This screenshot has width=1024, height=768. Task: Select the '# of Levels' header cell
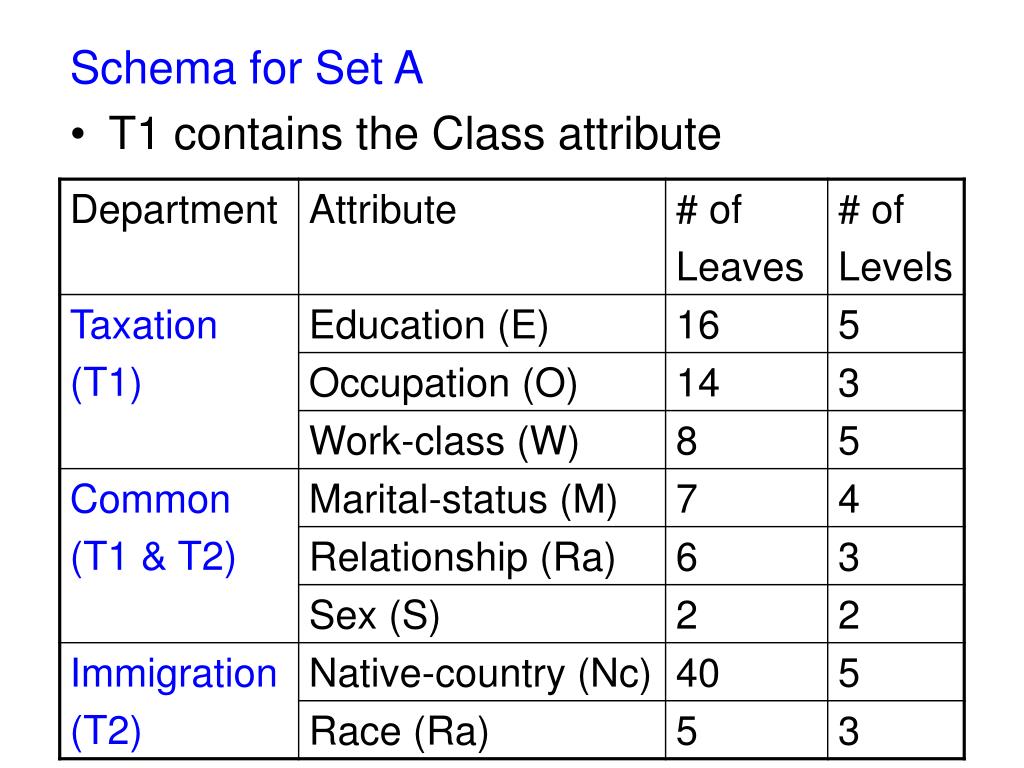(x=895, y=237)
